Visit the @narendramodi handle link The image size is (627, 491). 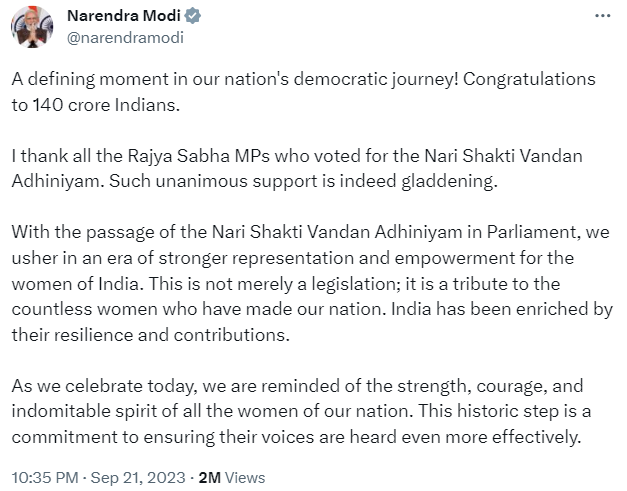pyautogui.click(x=125, y=38)
